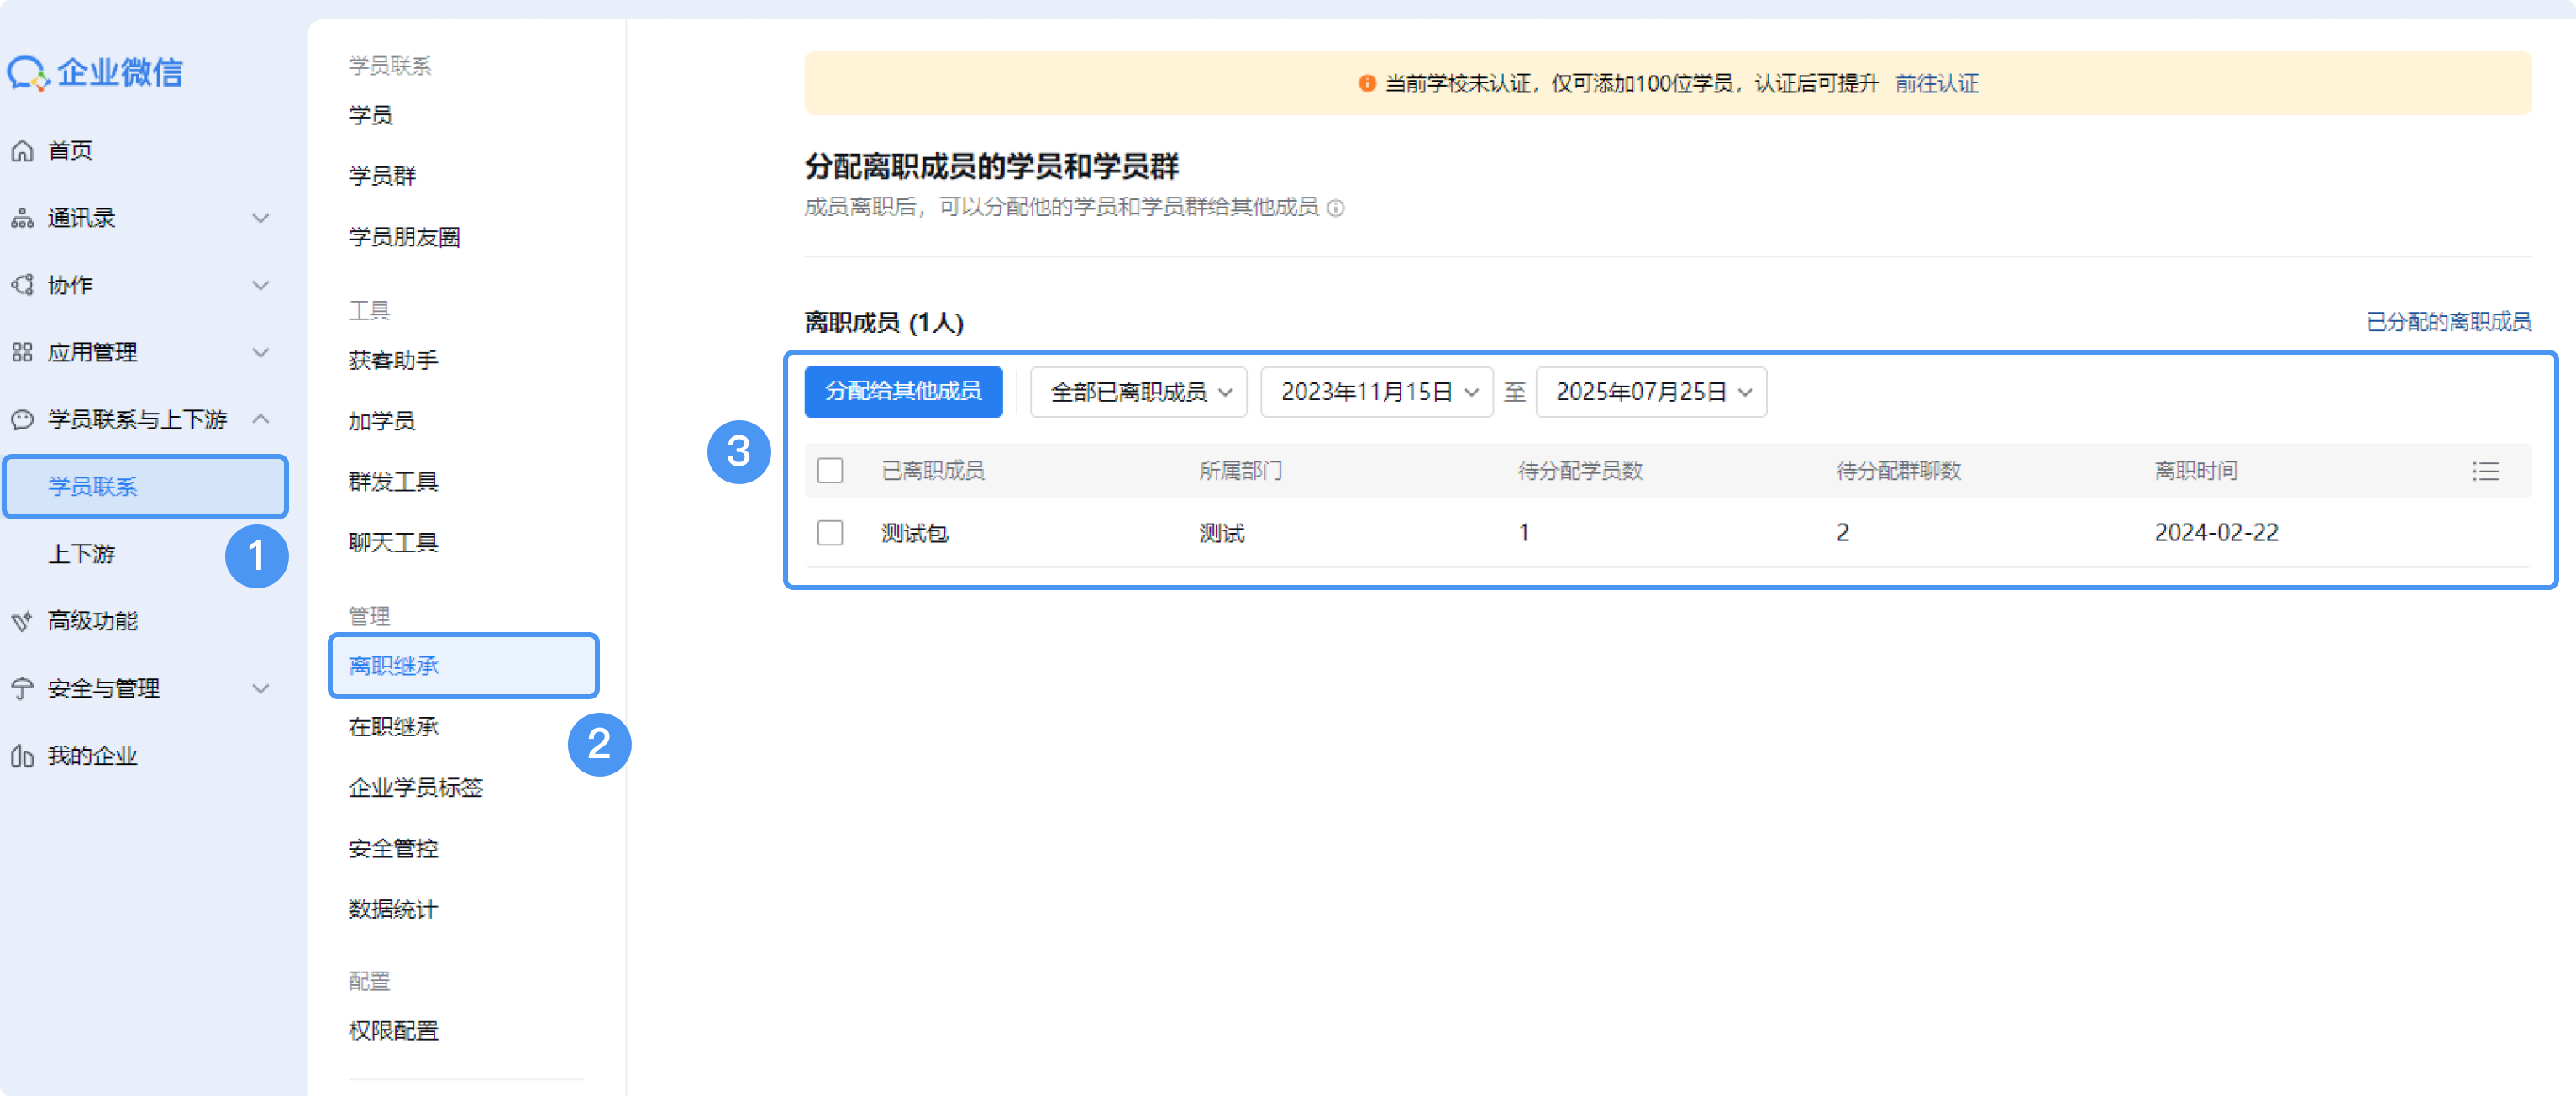Screen dimensions: 2576x1096
Task: Expand the 通讯录 menu chevron
Action: (261, 218)
